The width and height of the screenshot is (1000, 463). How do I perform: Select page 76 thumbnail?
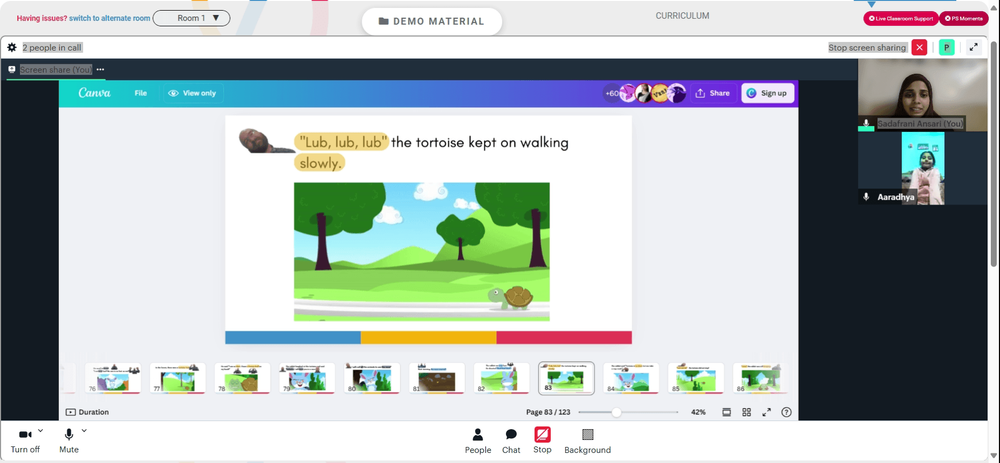click(x=113, y=378)
